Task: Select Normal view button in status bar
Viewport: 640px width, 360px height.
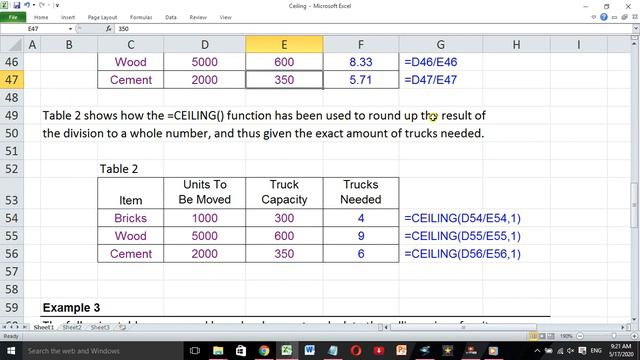Action: (533, 336)
